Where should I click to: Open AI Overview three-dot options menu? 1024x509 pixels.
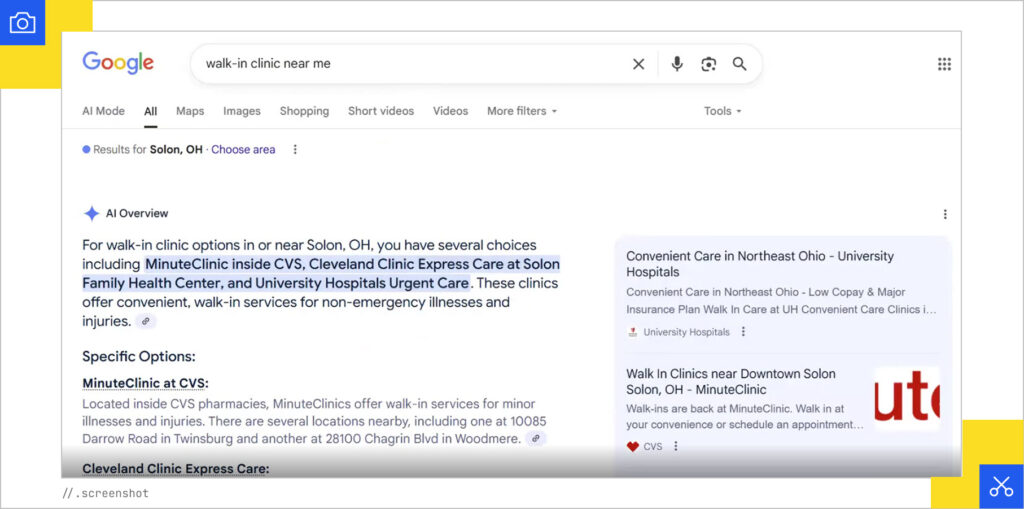(945, 214)
